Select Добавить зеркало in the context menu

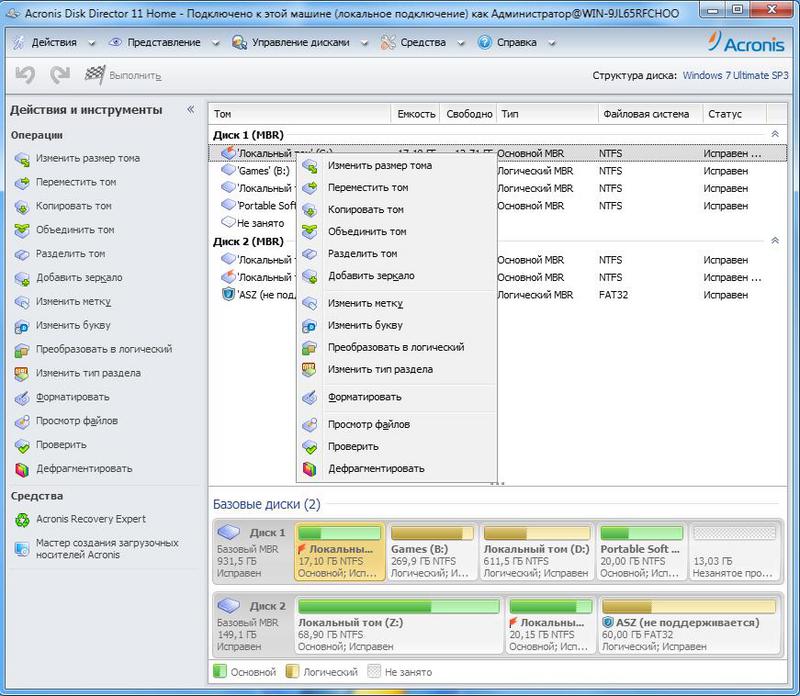pyautogui.click(x=396, y=276)
